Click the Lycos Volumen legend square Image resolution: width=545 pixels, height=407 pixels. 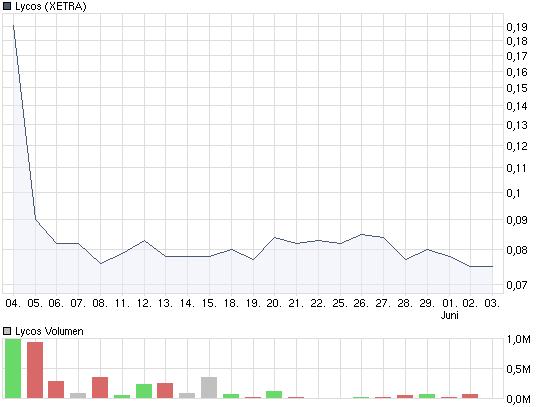(7, 331)
